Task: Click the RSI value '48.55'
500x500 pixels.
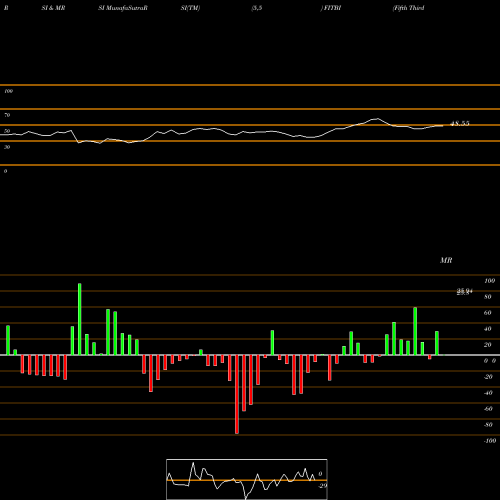Action: click(460, 123)
